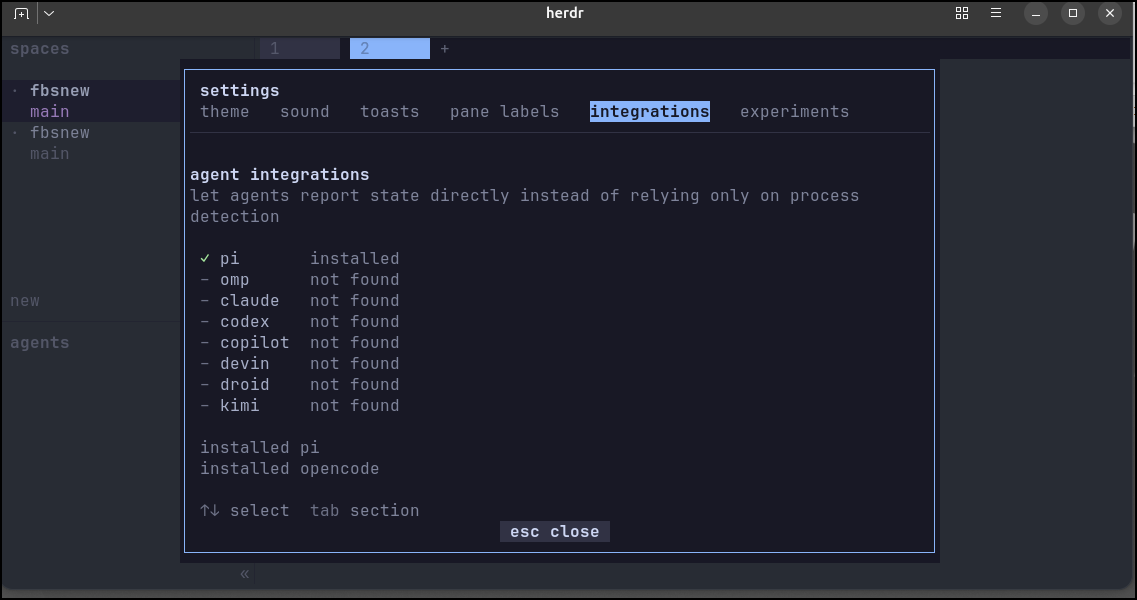Click the esc close button
The height and width of the screenshot is (600, 1137).
click(x=555, y=532)
